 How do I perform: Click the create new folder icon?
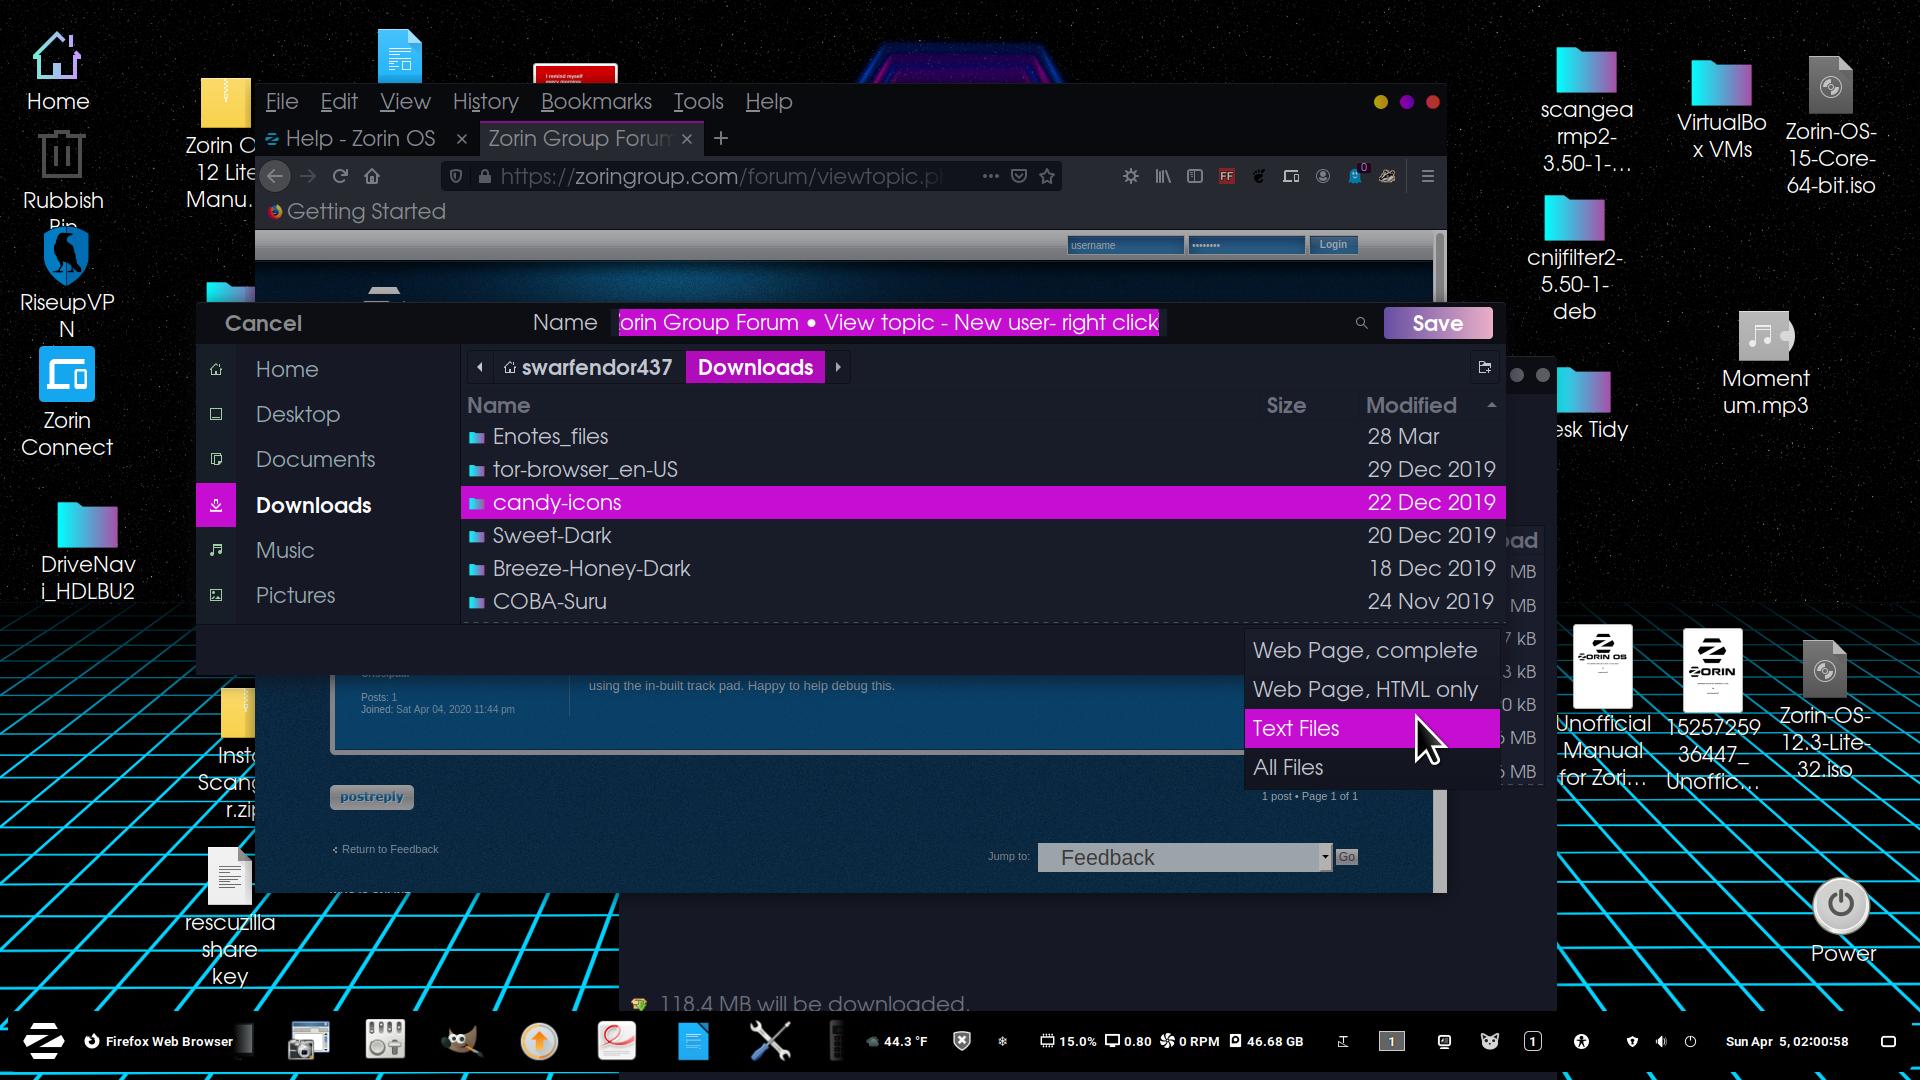pos(1484,367)
